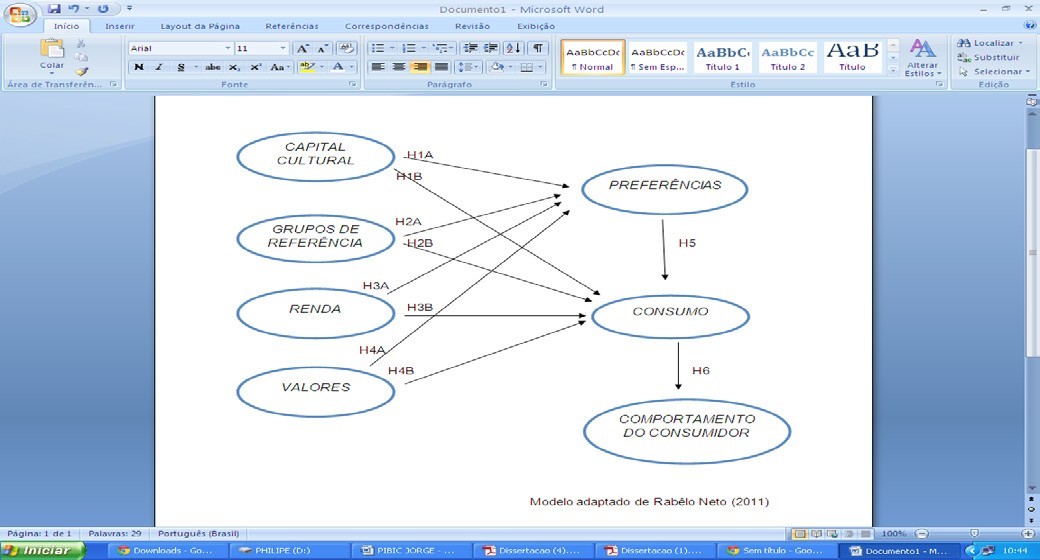Select the format painter brush icon
Viewport: 1040px width, 560px height.
pyautogui.click(x=82, y=72)
